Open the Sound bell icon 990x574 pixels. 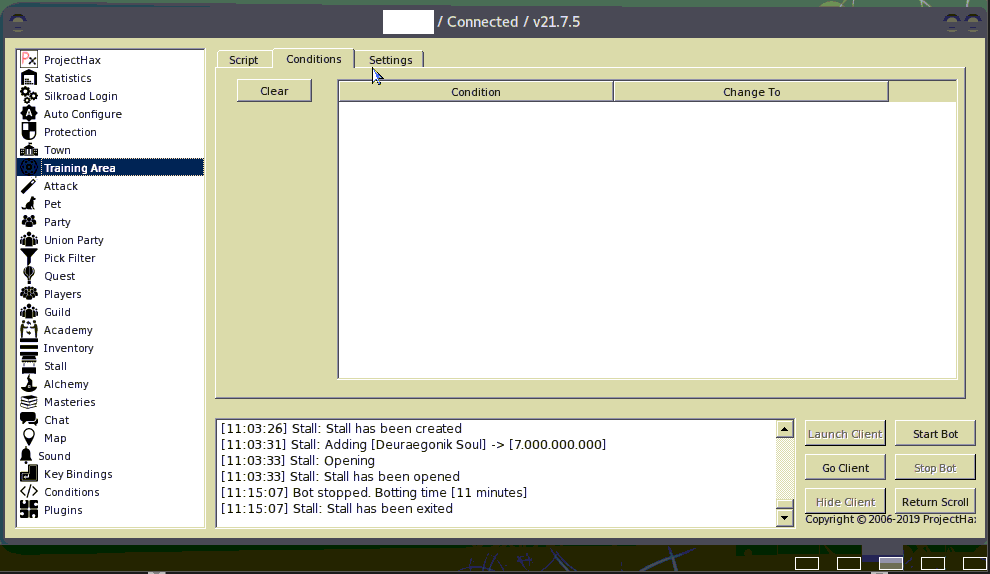tap(28, 456)
